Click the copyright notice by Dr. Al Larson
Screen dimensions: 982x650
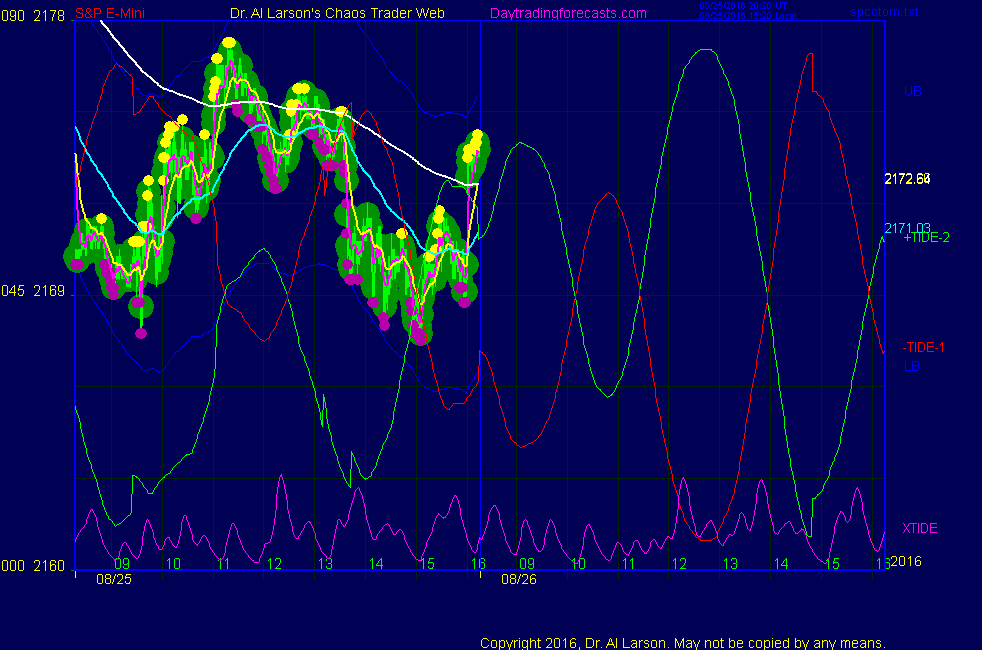point(683,643)
